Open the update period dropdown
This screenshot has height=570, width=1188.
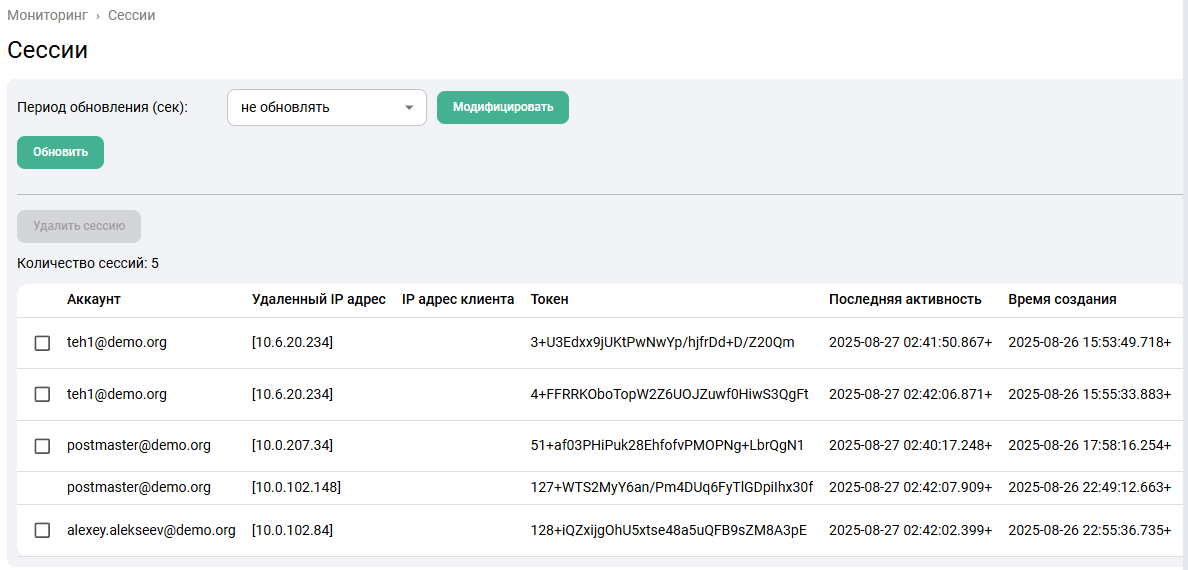pos(326,108)
